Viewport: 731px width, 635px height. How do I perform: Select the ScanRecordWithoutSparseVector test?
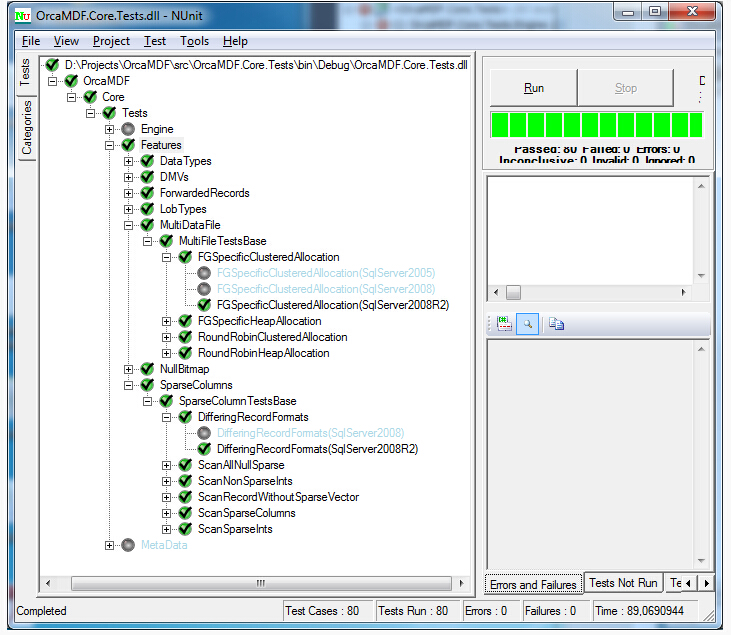click(x=278, y=497)
